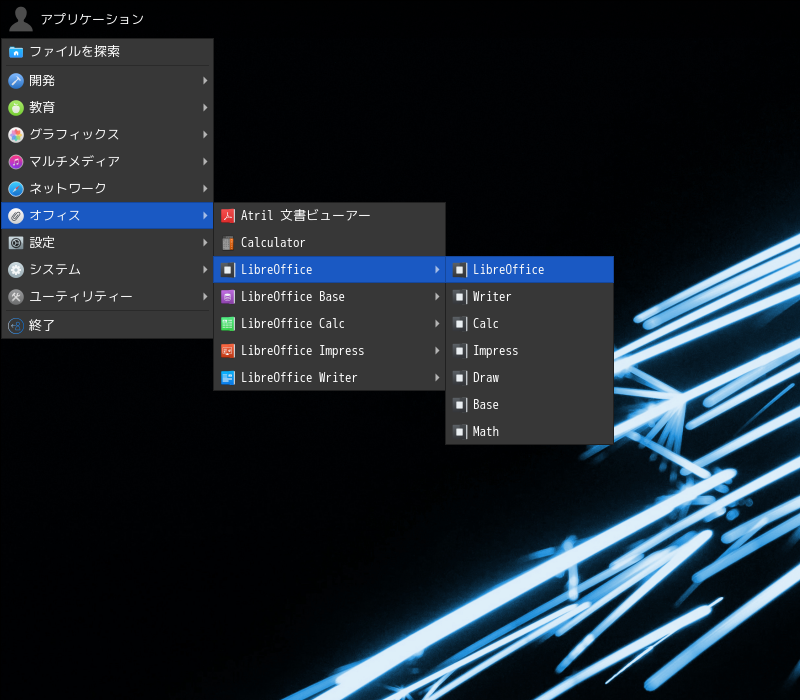Click the Calculator app icon
This screenshot has height=700, width=800.
pos(228,243)
